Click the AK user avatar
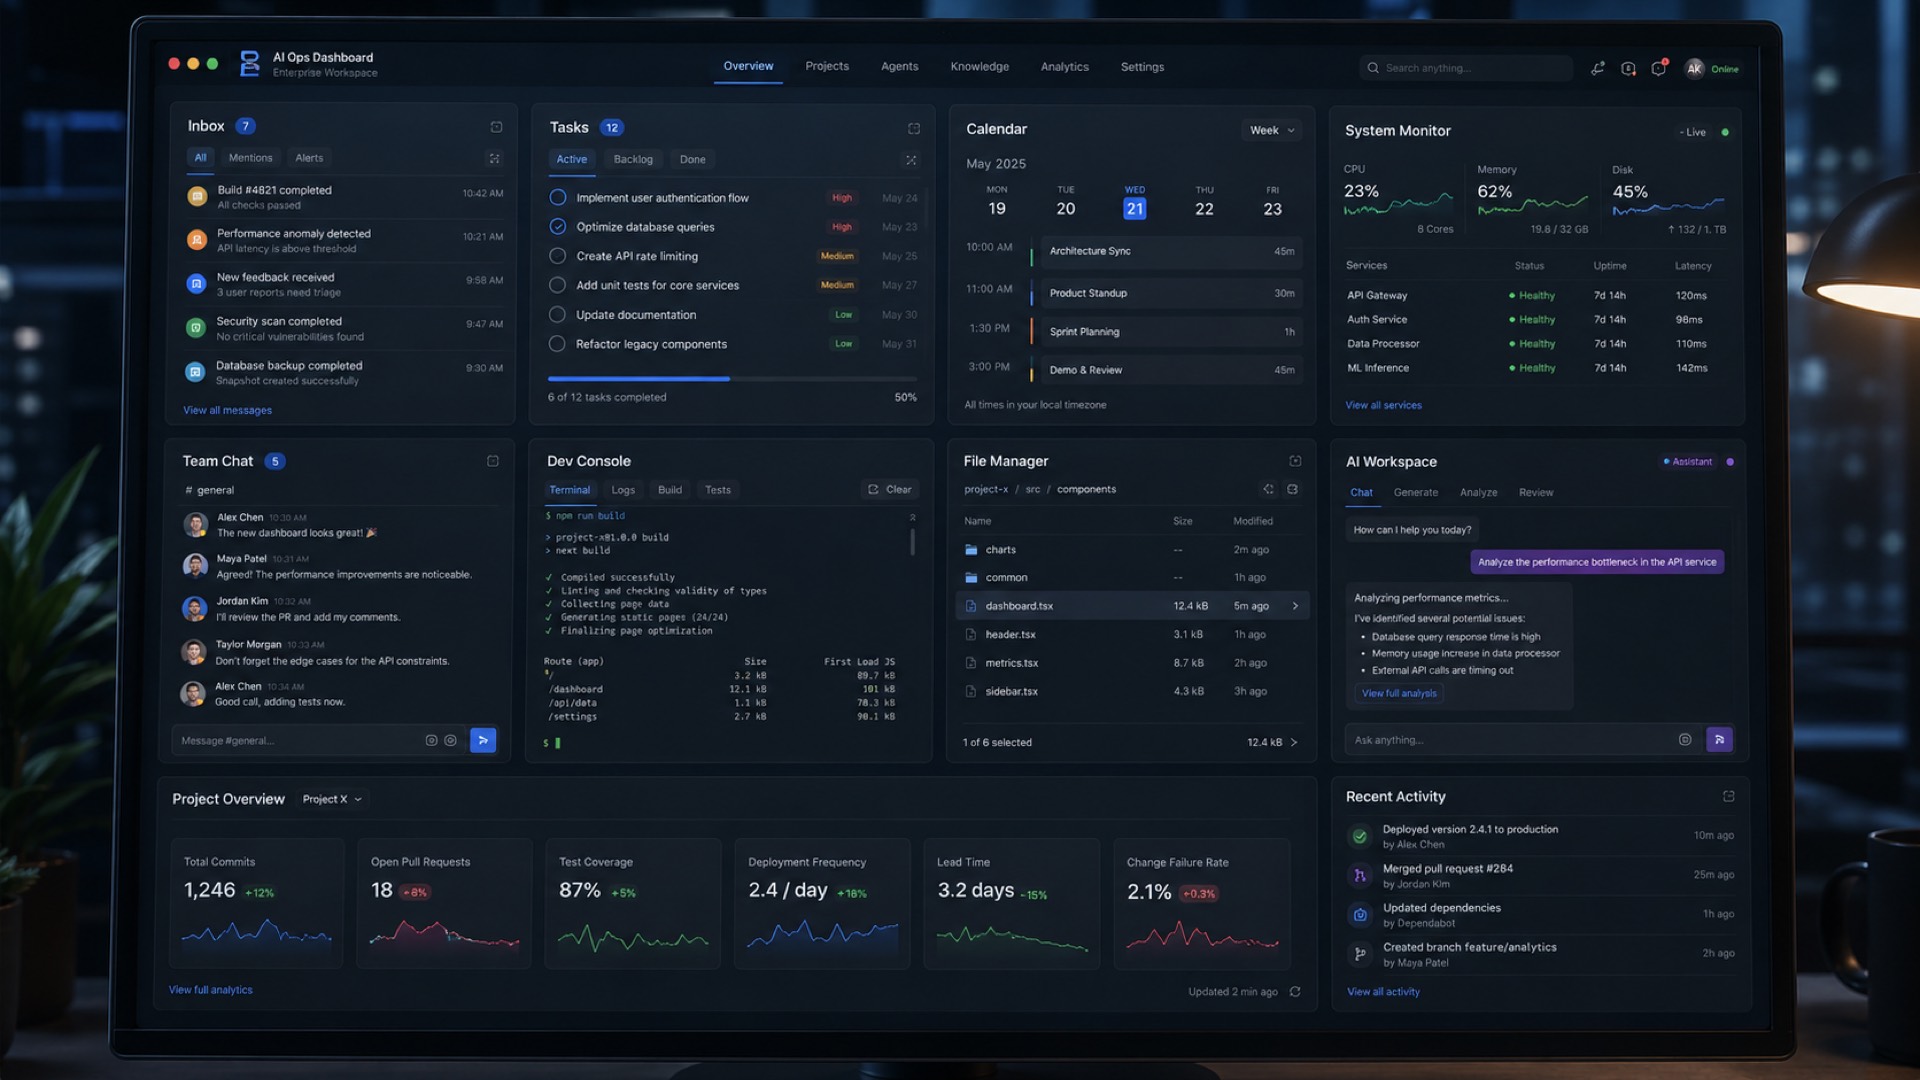Viewport: 1920px width, 1080px height. pos(1694,68)
